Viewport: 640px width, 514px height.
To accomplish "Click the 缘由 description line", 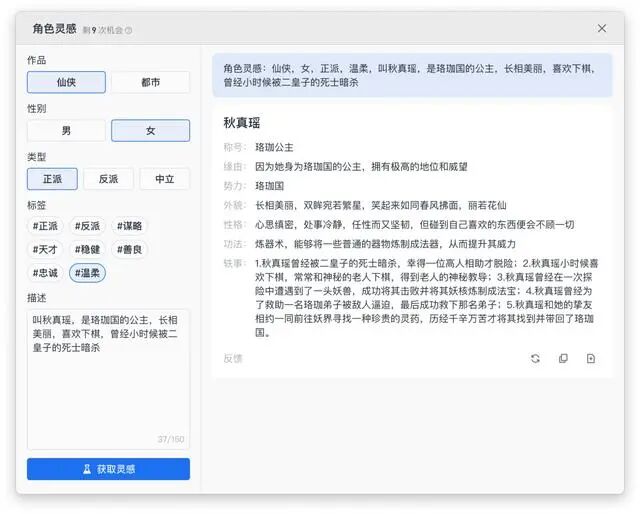I will tap(361, 167).
